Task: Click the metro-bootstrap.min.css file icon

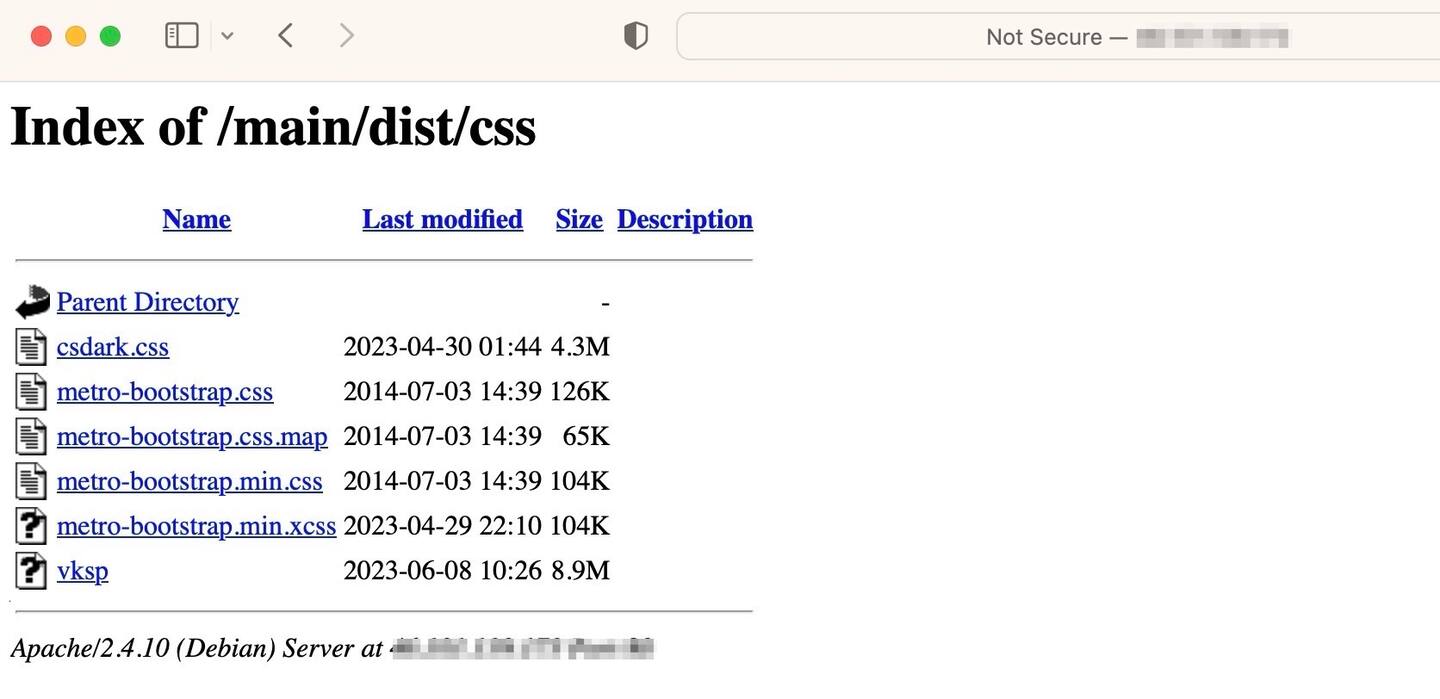Action: tap(32, 482)
